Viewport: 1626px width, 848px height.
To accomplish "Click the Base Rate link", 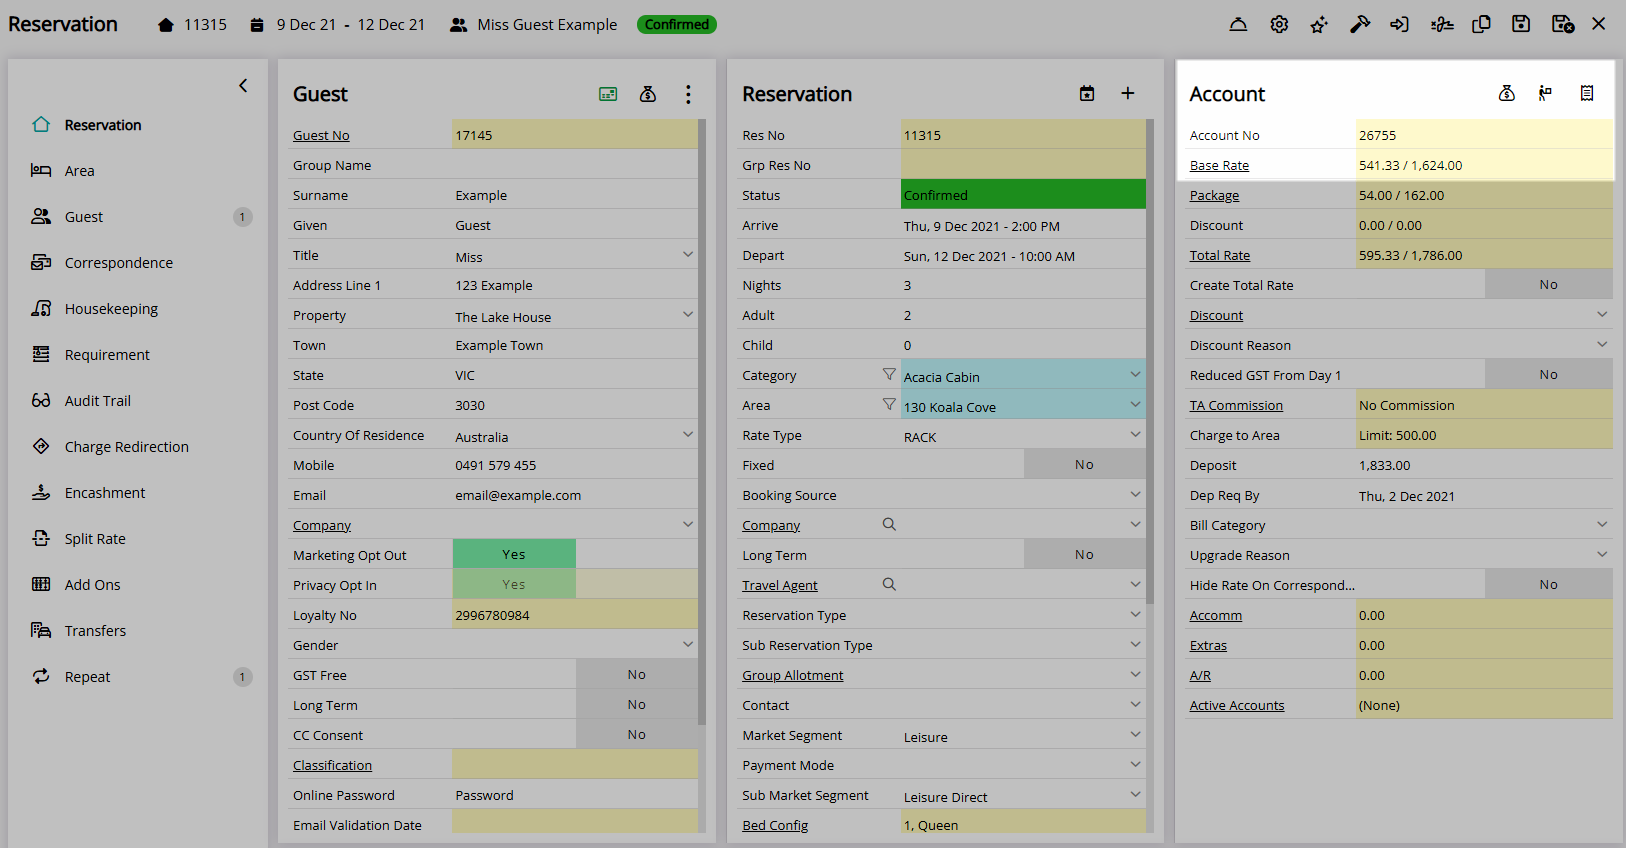I will coord(1219,165).
